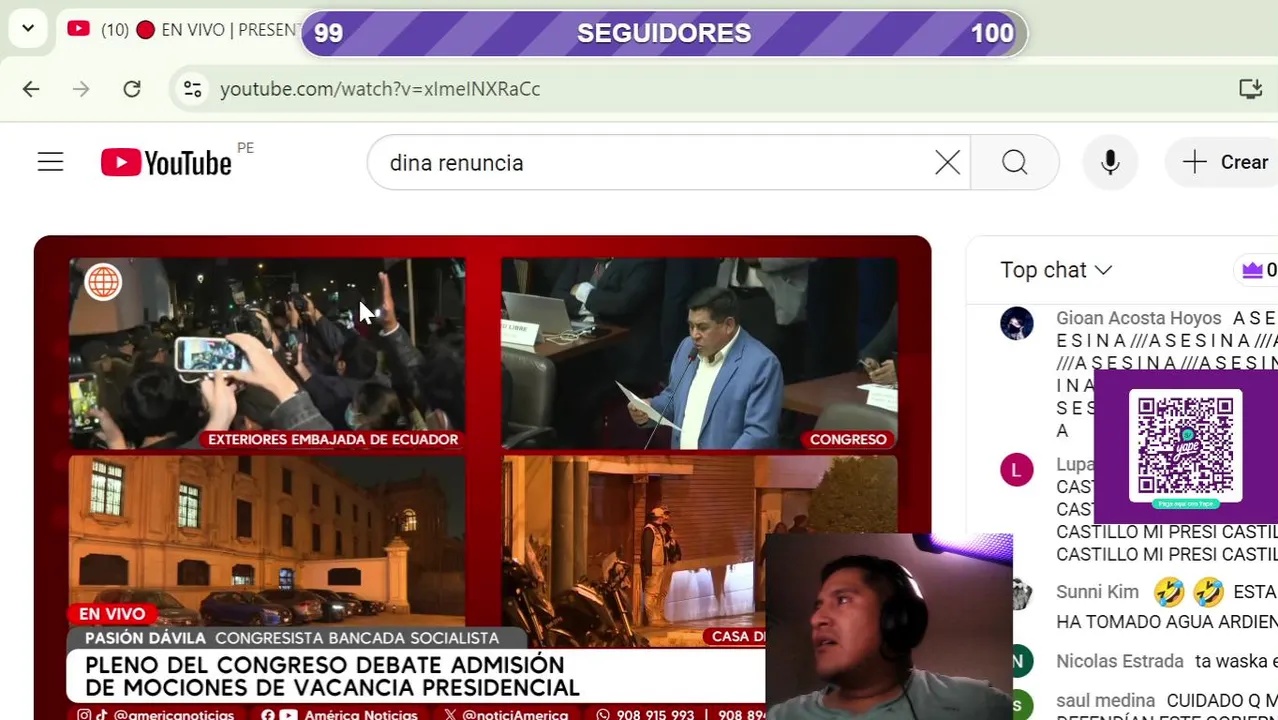Go to the YouTube home logo
The width and height of the screenshot is (1278, 720).
click(x=166, y=162)
